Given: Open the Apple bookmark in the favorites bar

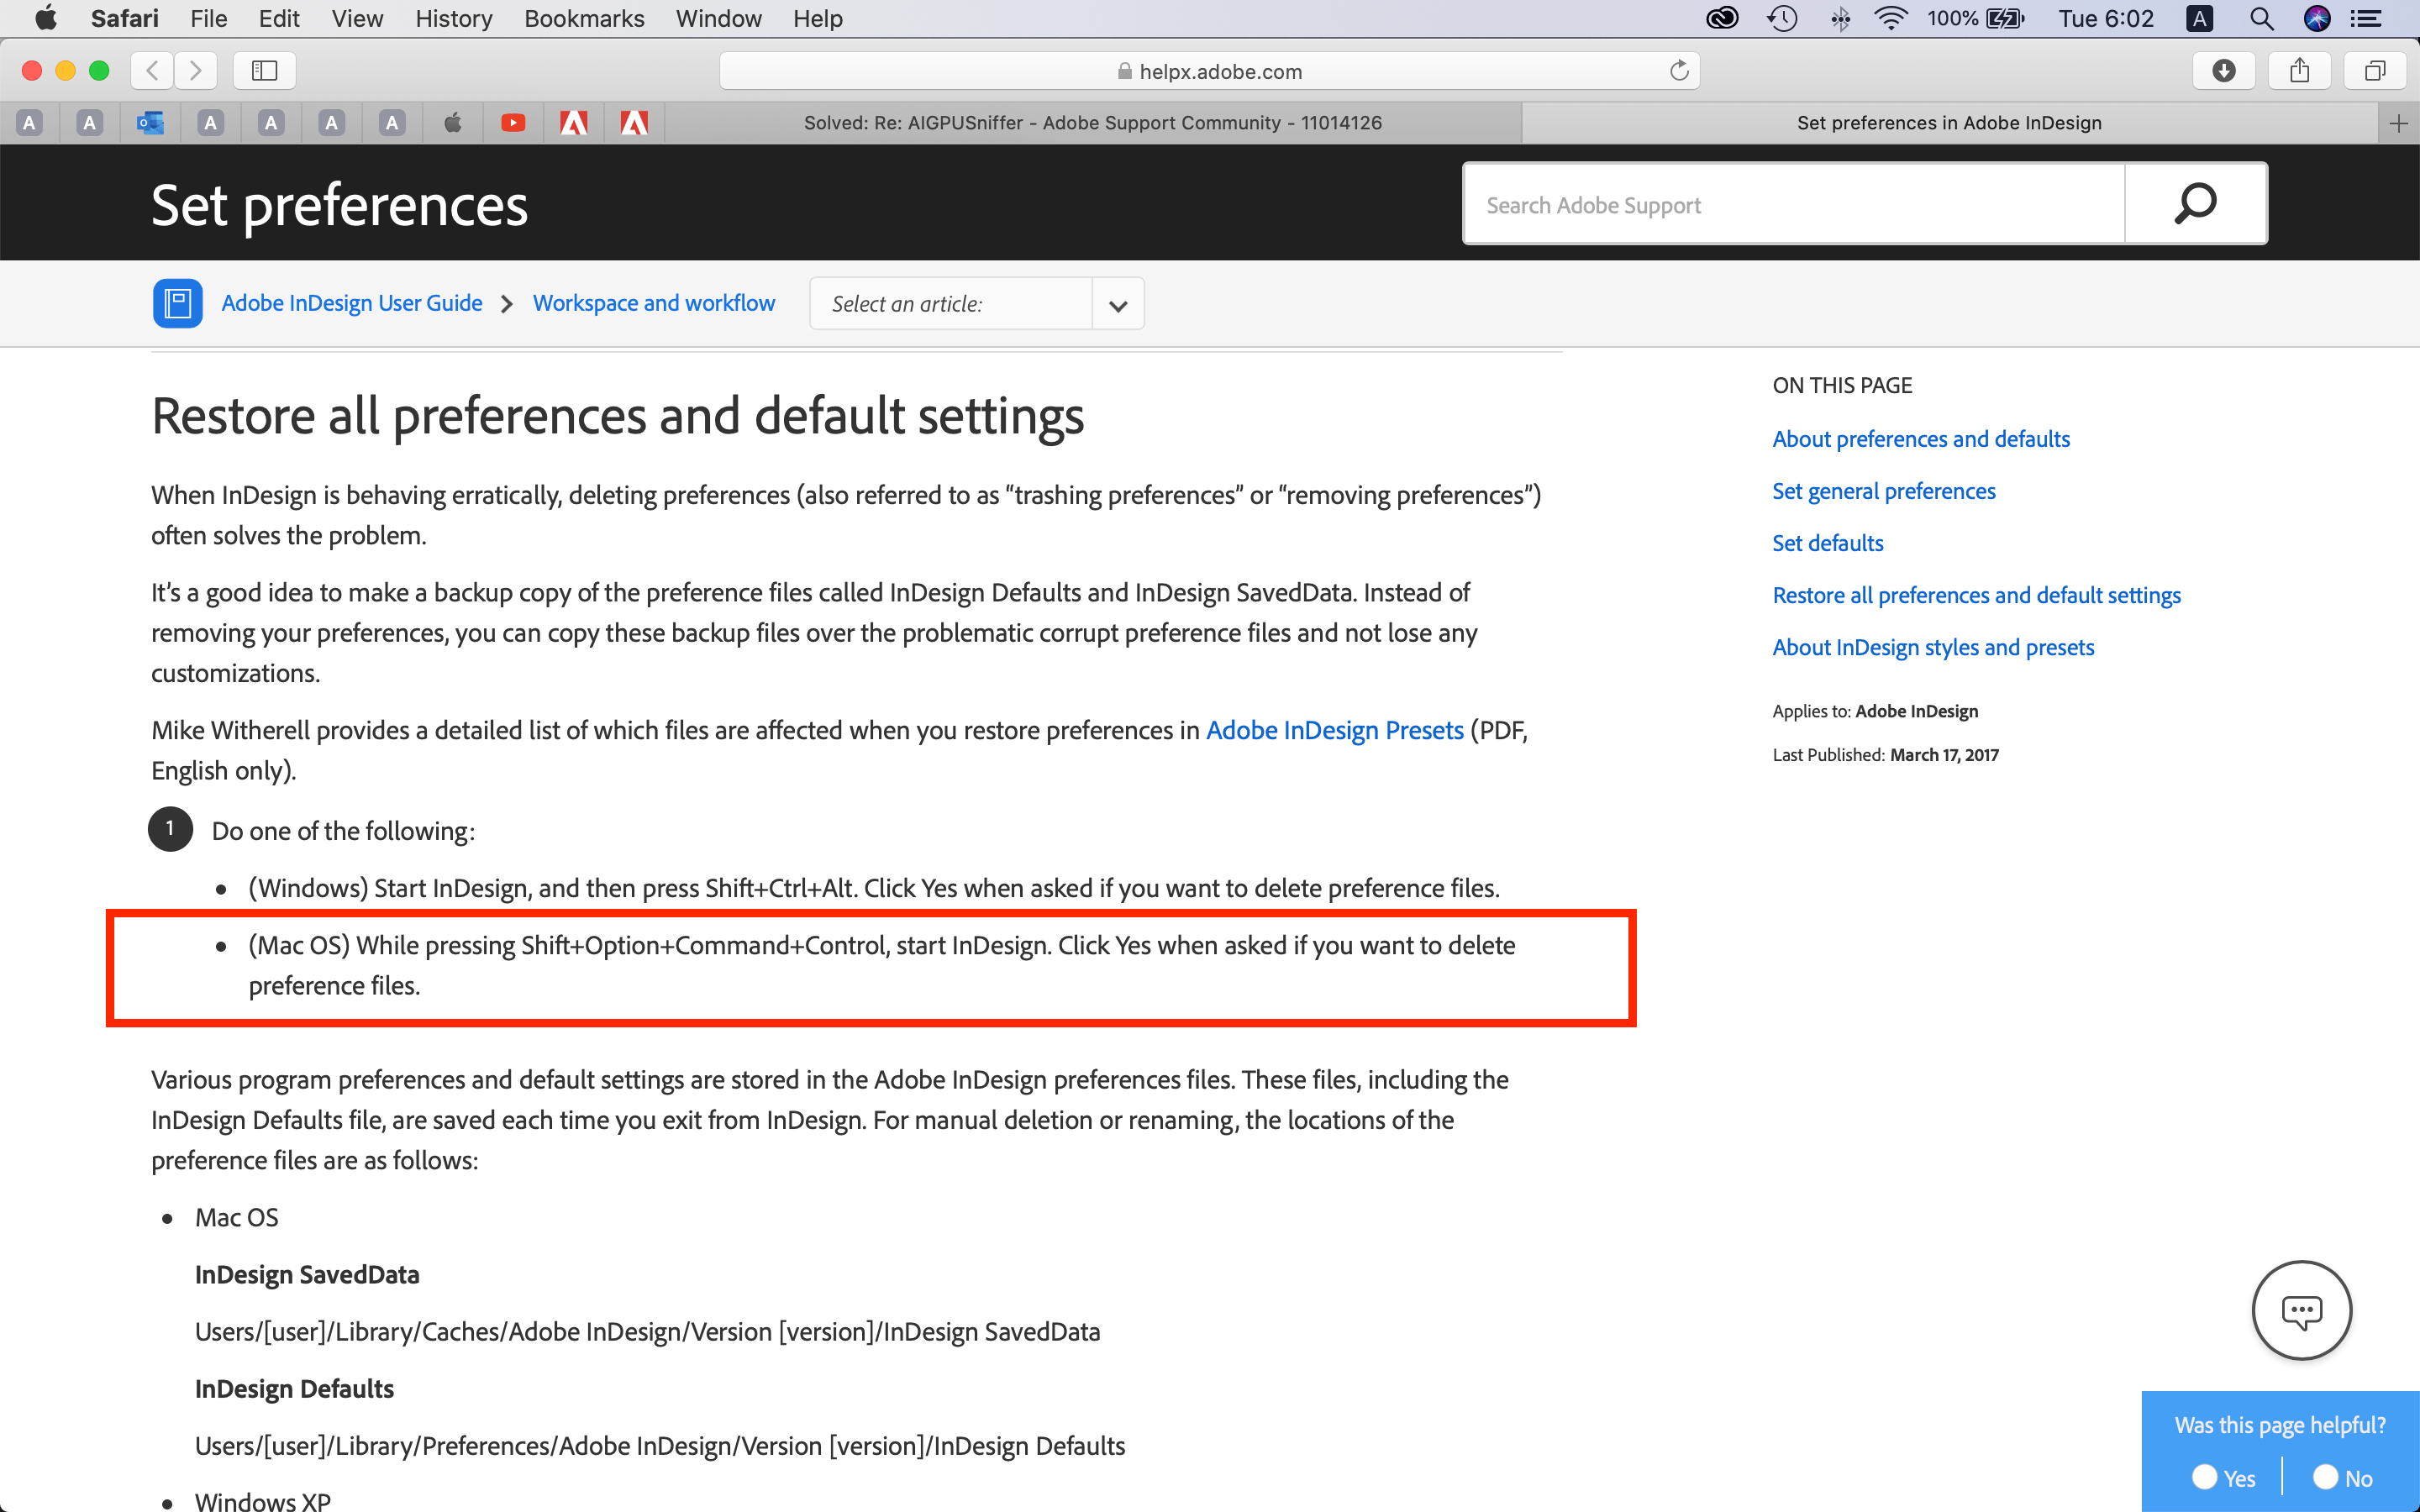Looking at the screenshot, I should coord(453,122).
